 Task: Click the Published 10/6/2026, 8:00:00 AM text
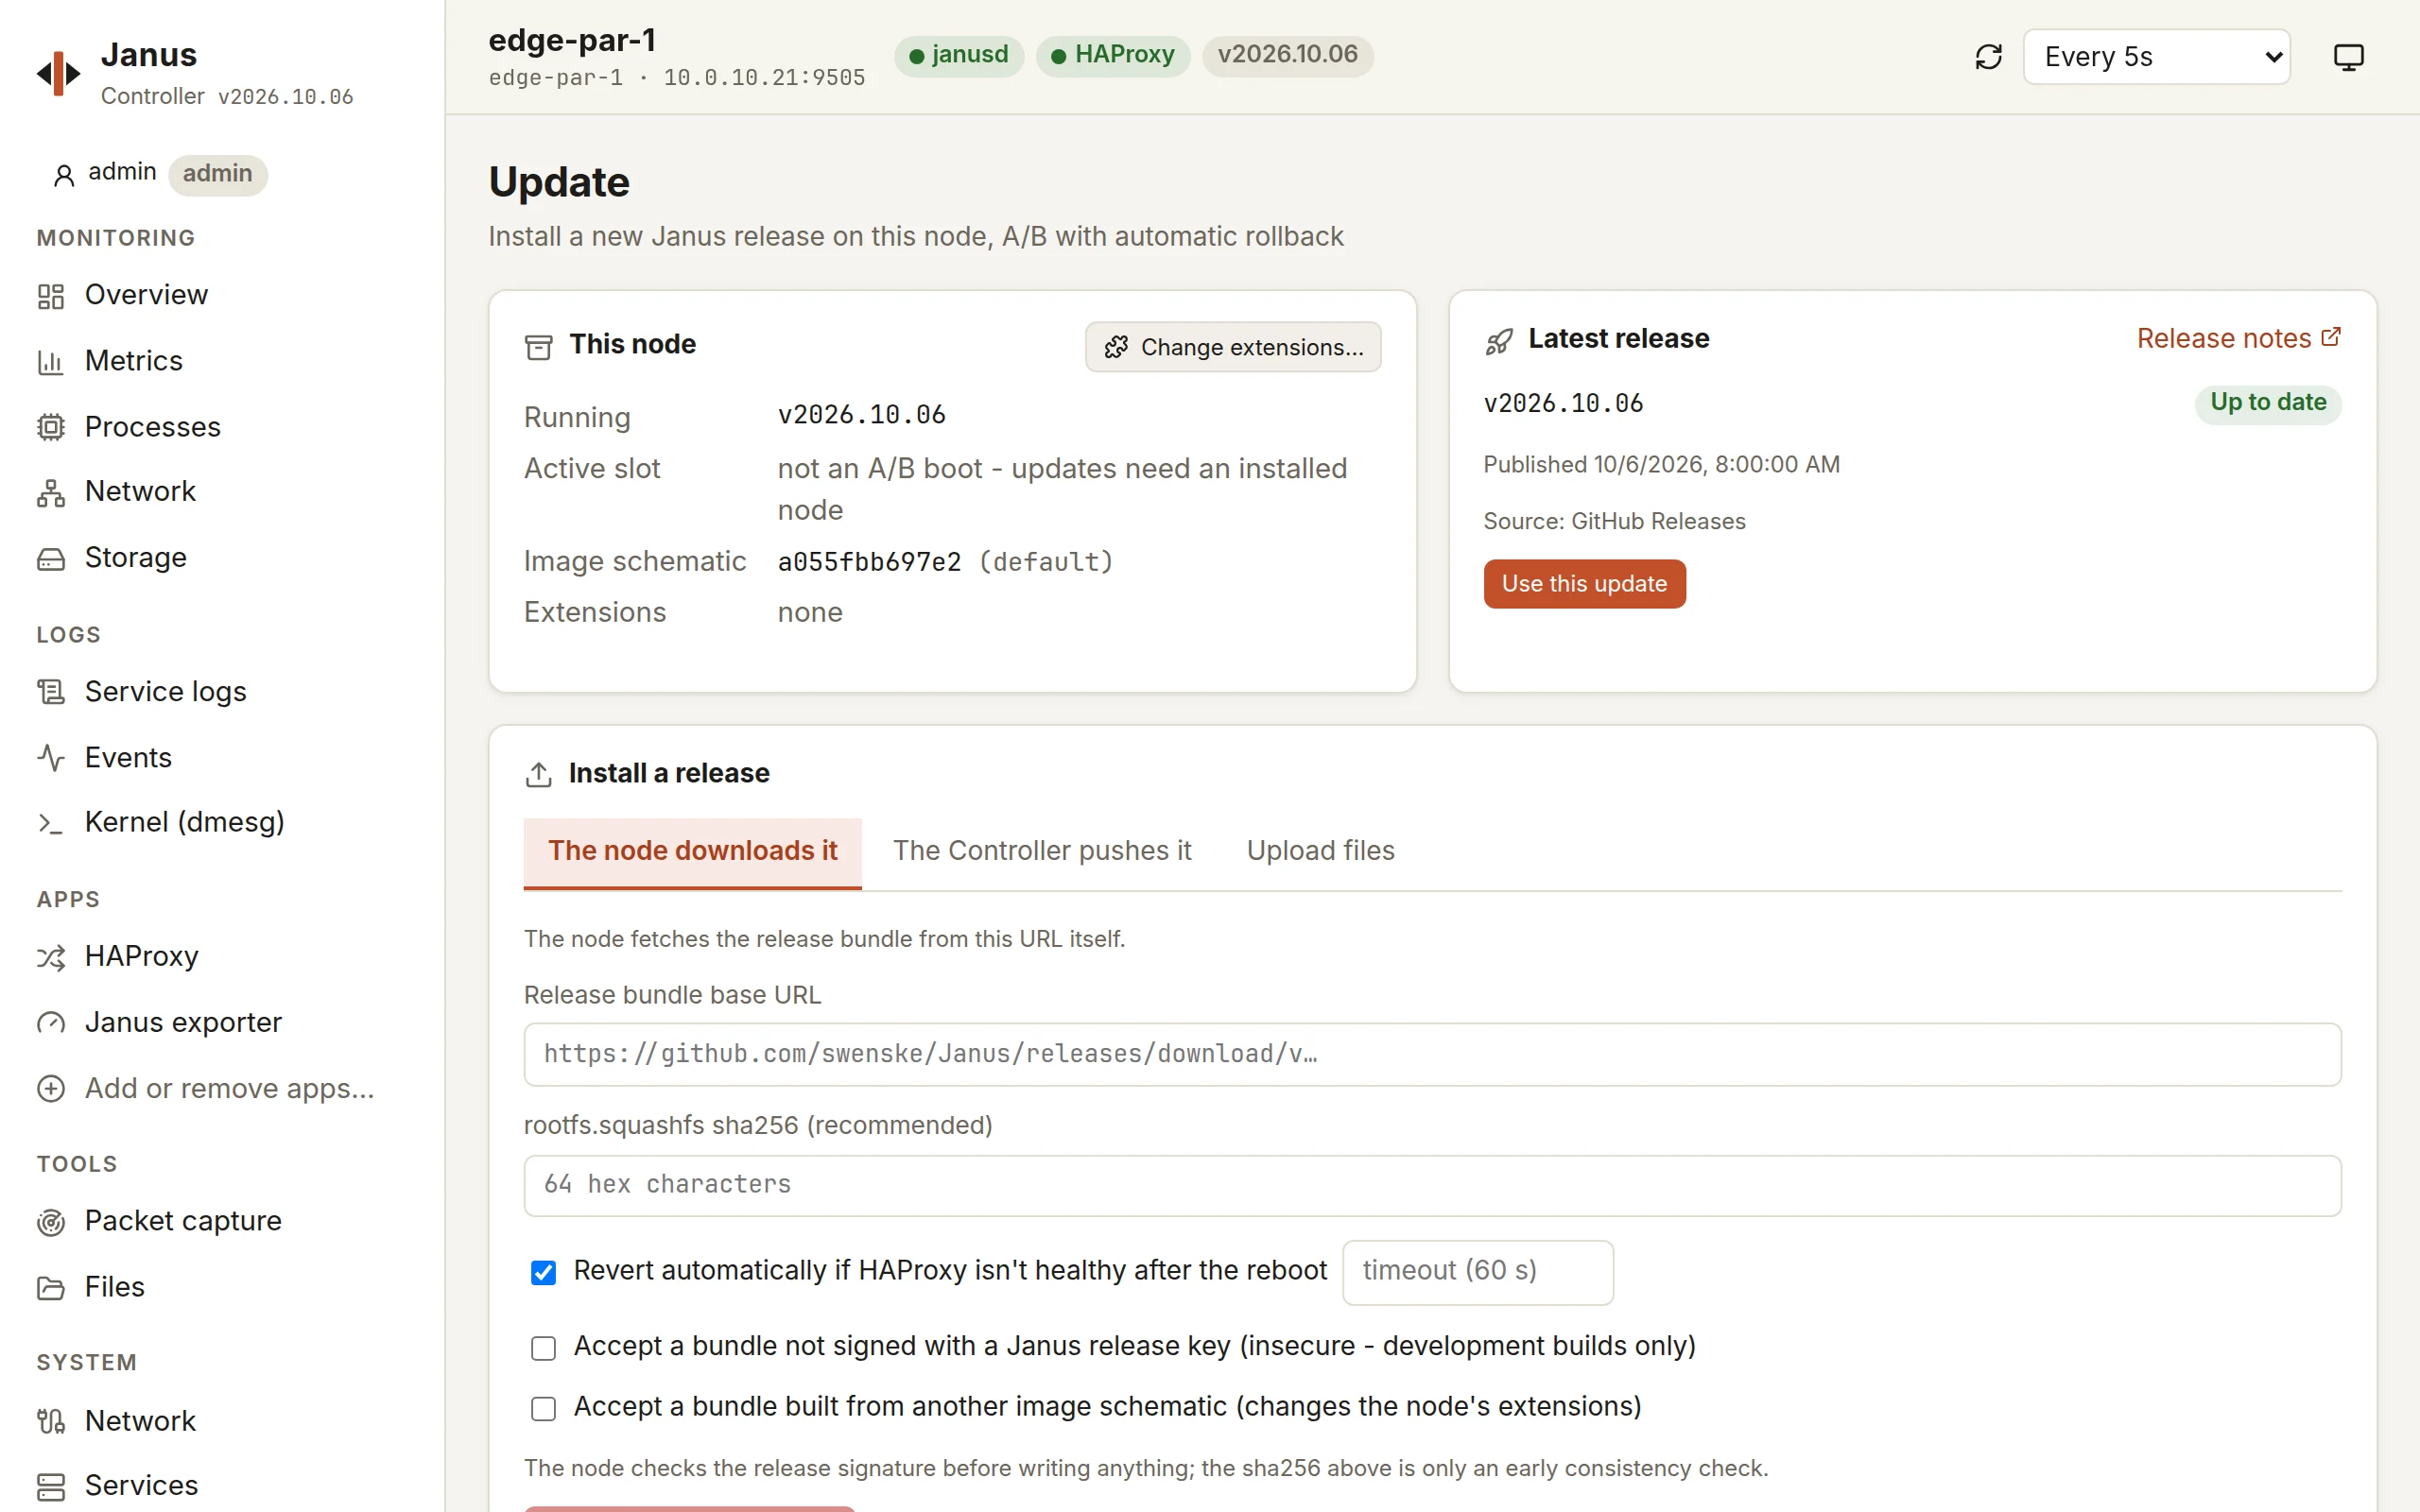(x=1661, y=465)
